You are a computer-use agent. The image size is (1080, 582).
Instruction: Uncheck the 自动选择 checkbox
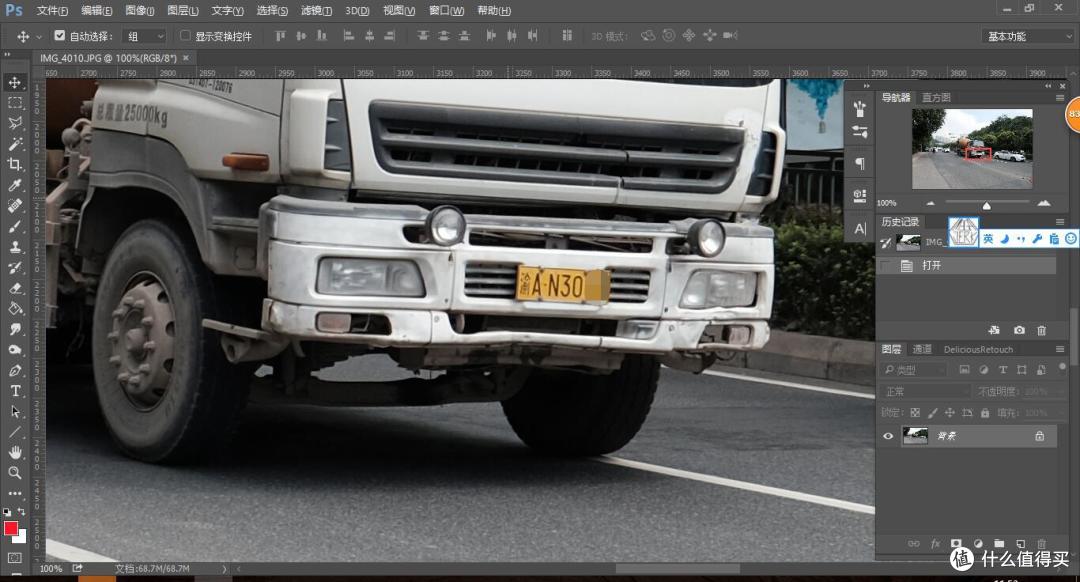coord(60,36)
